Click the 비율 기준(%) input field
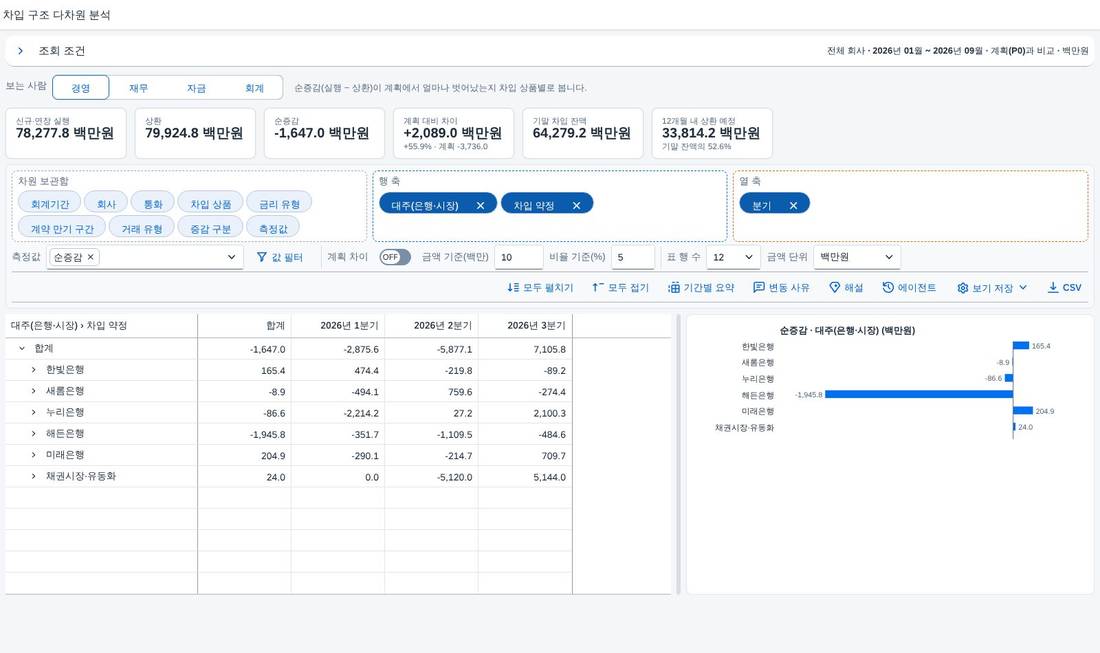This screenshot has width=1100, height=653. 632,257
